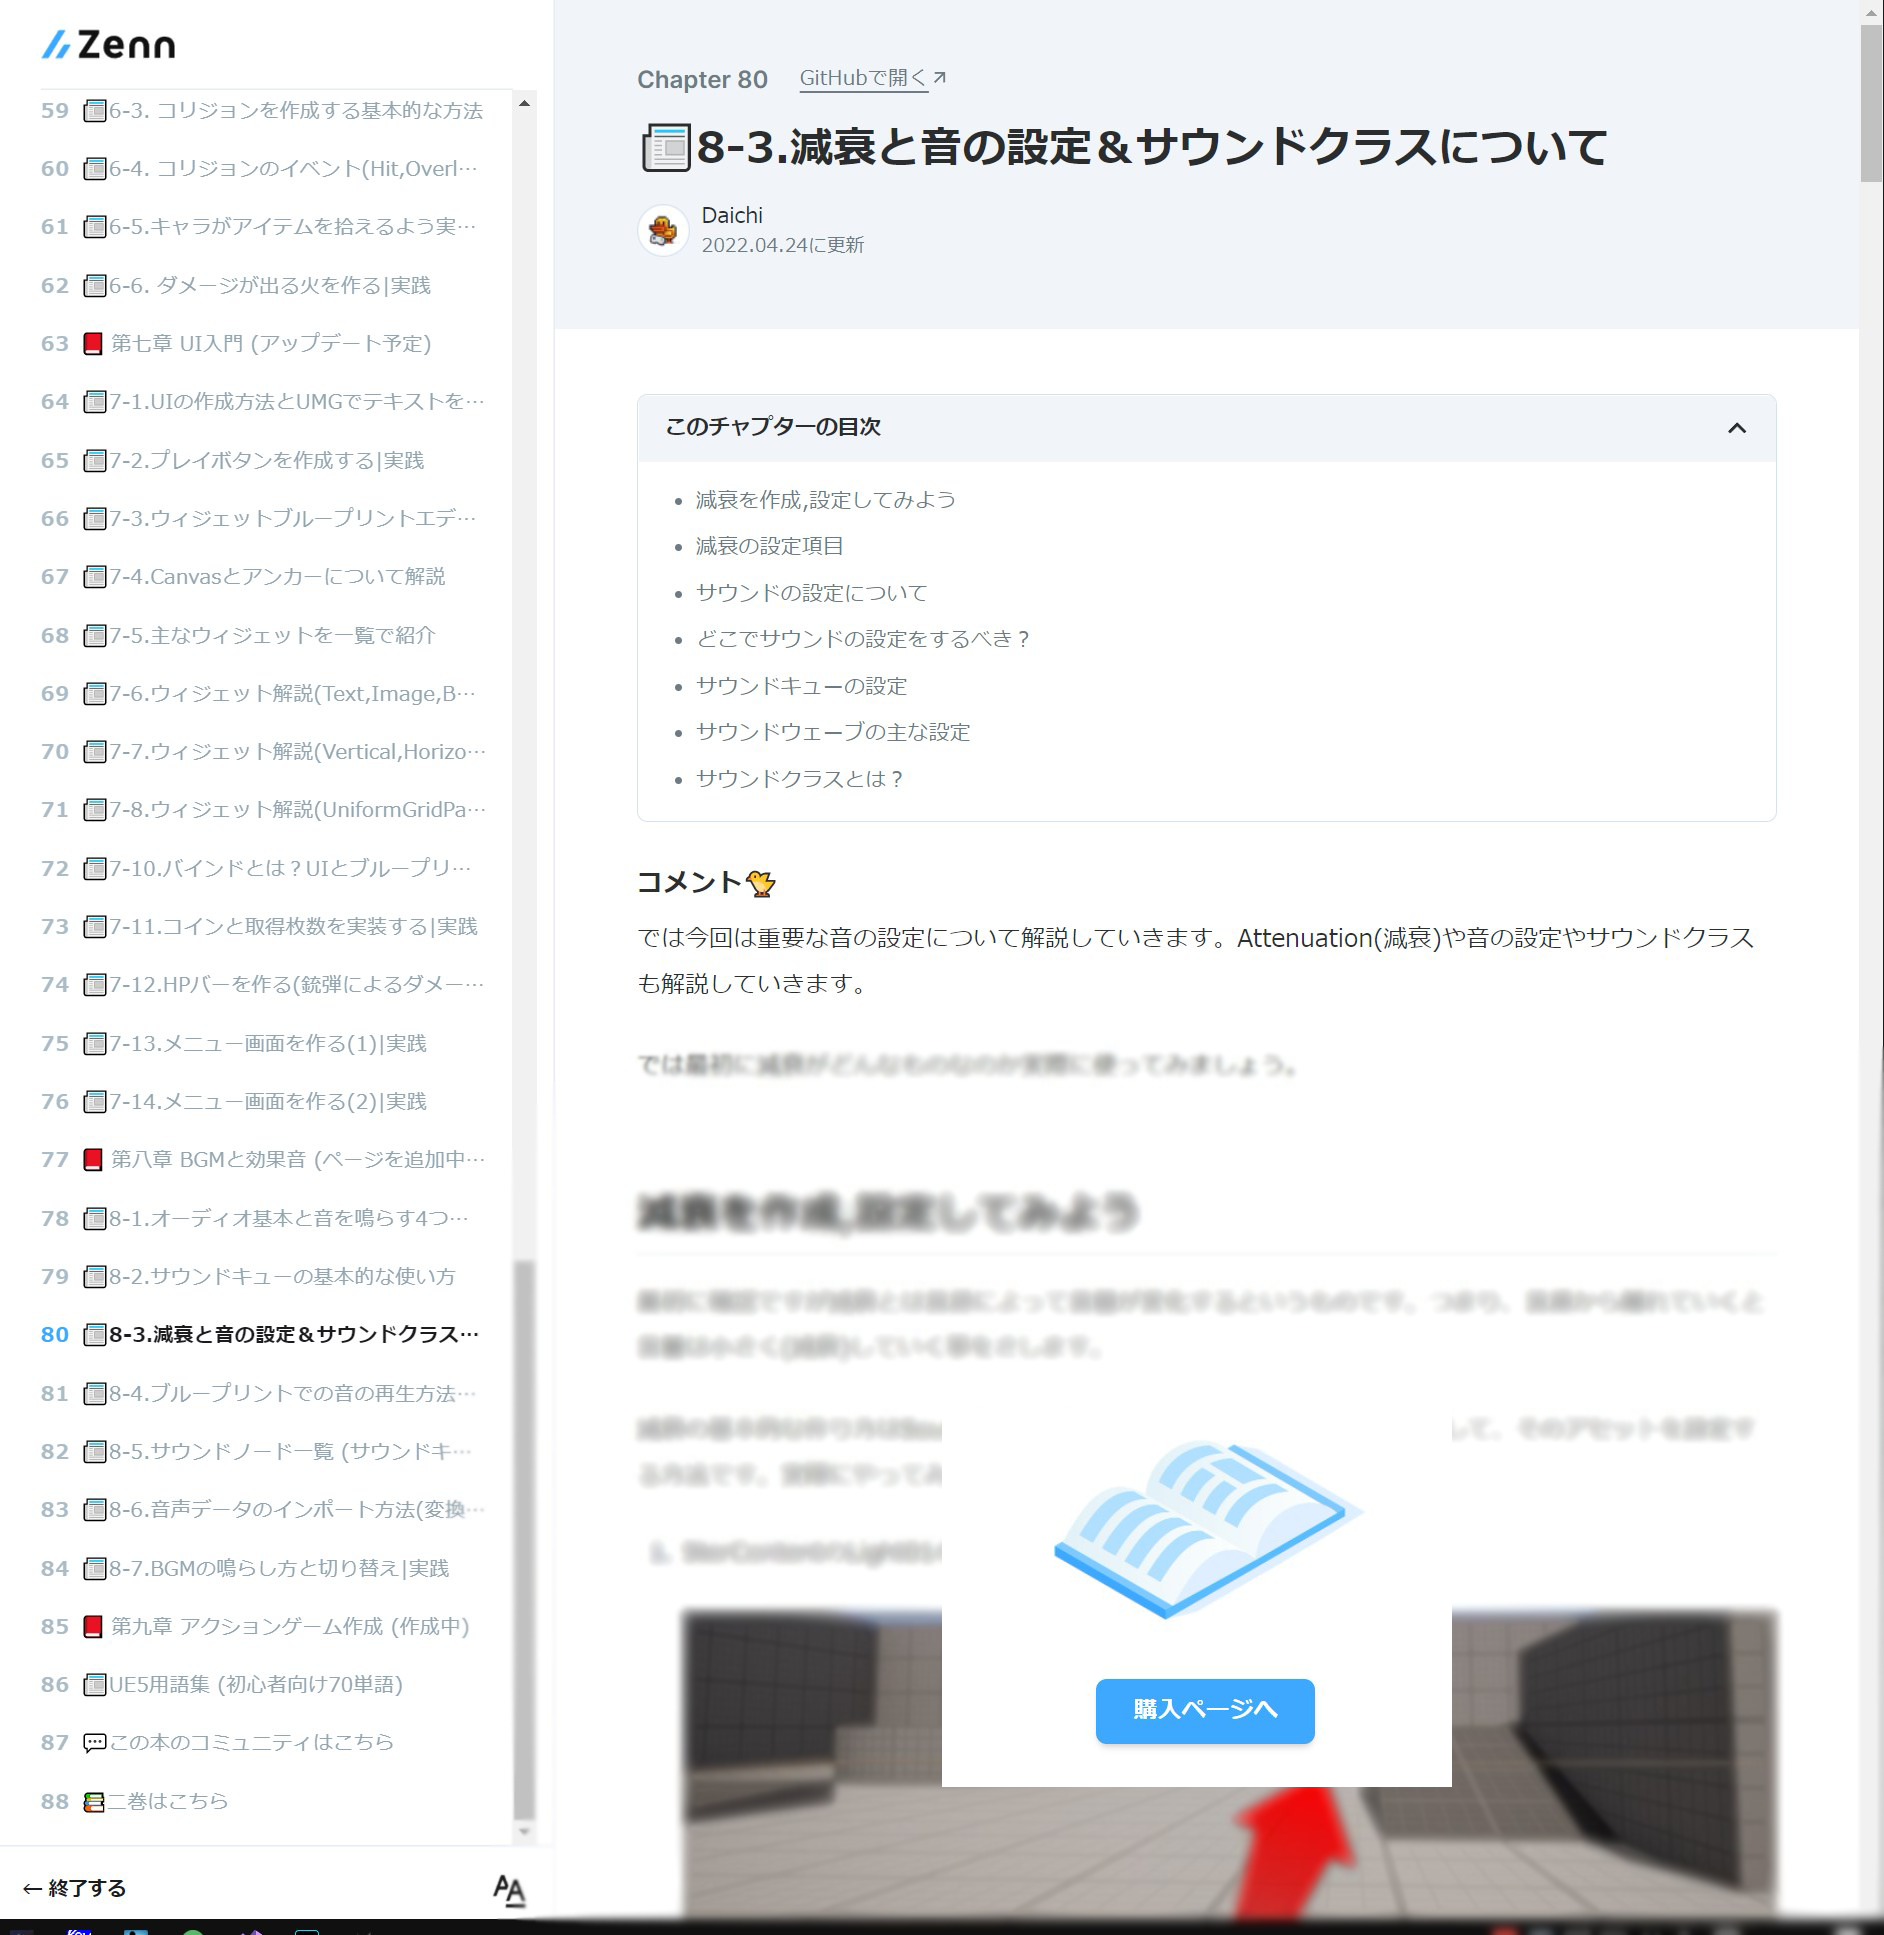Click the speech bubble icon beside この本のコミュニティはこちら
This screenshot has height=1935, width=1884.
point(92,1741)
